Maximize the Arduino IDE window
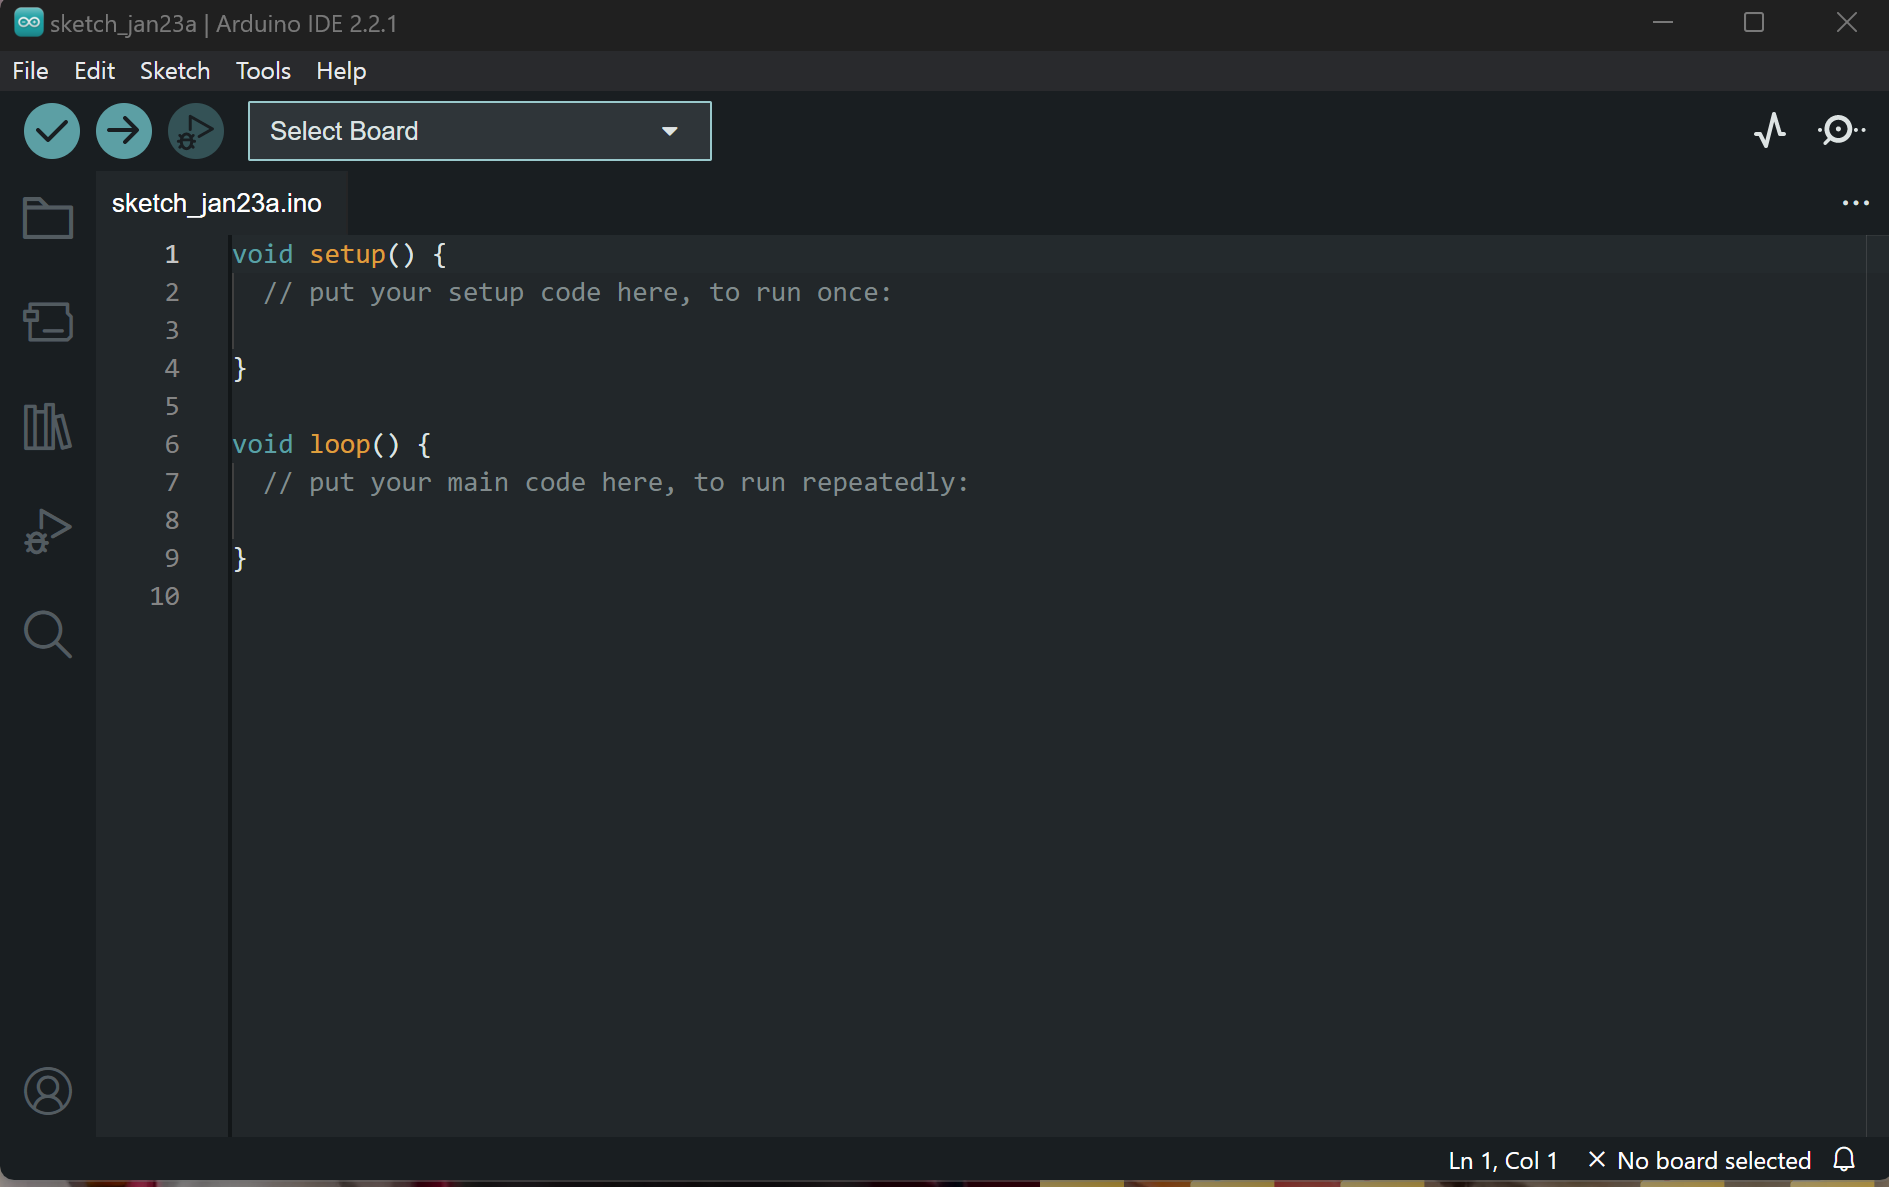 [x=1754, y=22]
